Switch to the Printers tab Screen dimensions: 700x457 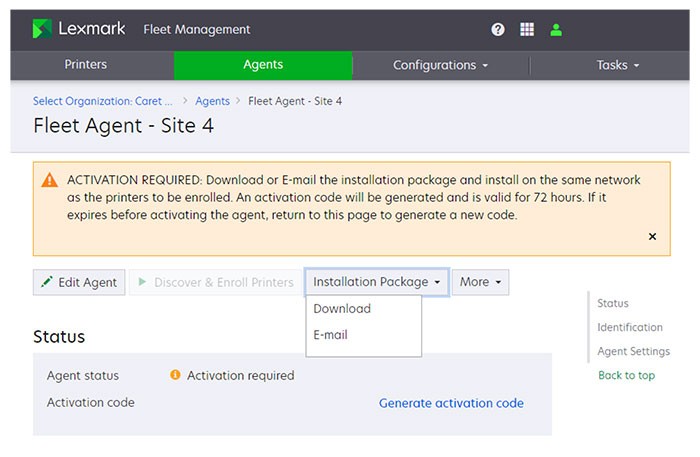86,65
